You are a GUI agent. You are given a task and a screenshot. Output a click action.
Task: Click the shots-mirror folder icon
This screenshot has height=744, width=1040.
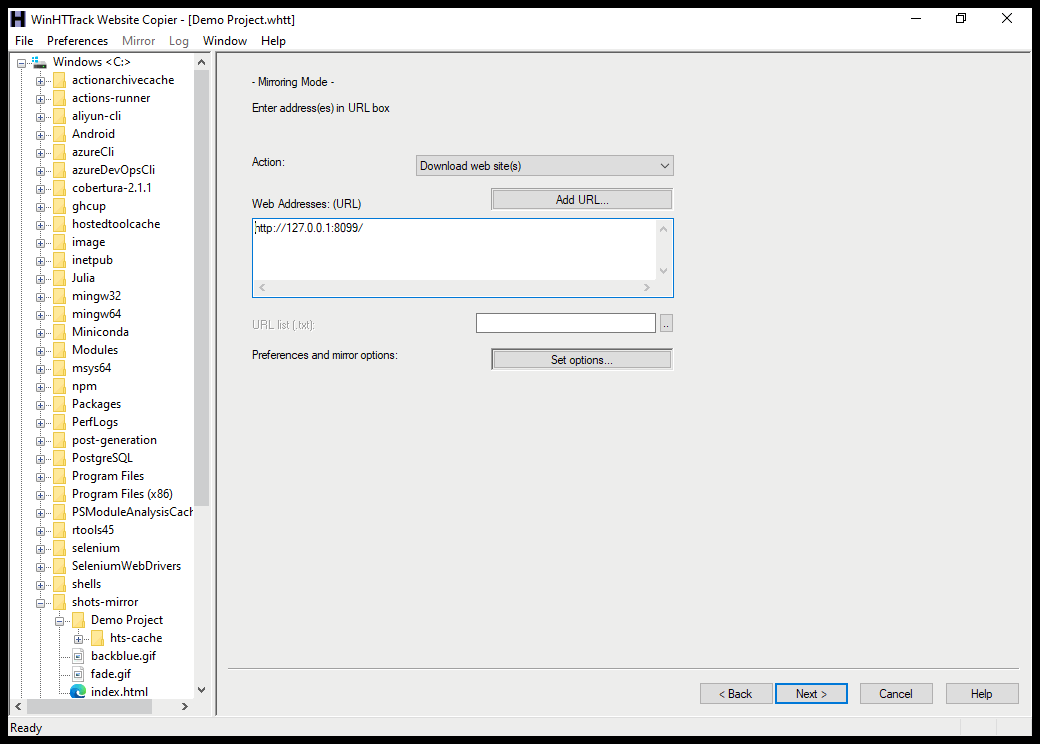[60, 602]
